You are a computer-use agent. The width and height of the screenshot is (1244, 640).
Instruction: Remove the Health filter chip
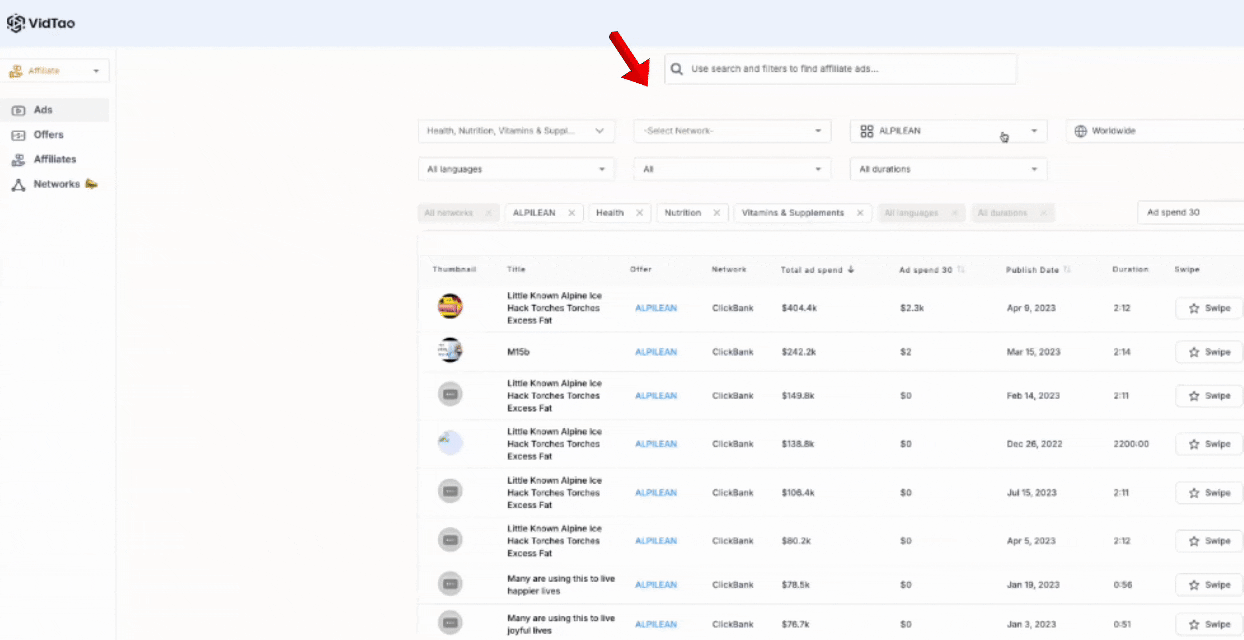[x=639, y=213]
